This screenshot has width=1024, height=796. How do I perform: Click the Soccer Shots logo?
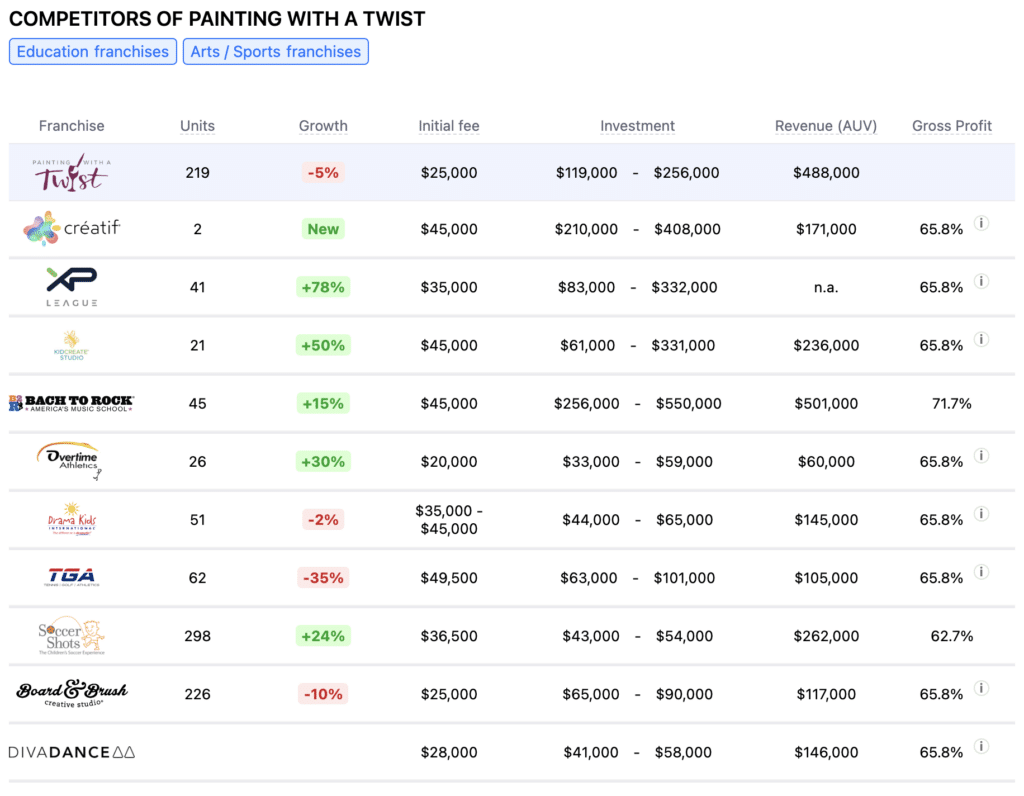tap(71, 635)
